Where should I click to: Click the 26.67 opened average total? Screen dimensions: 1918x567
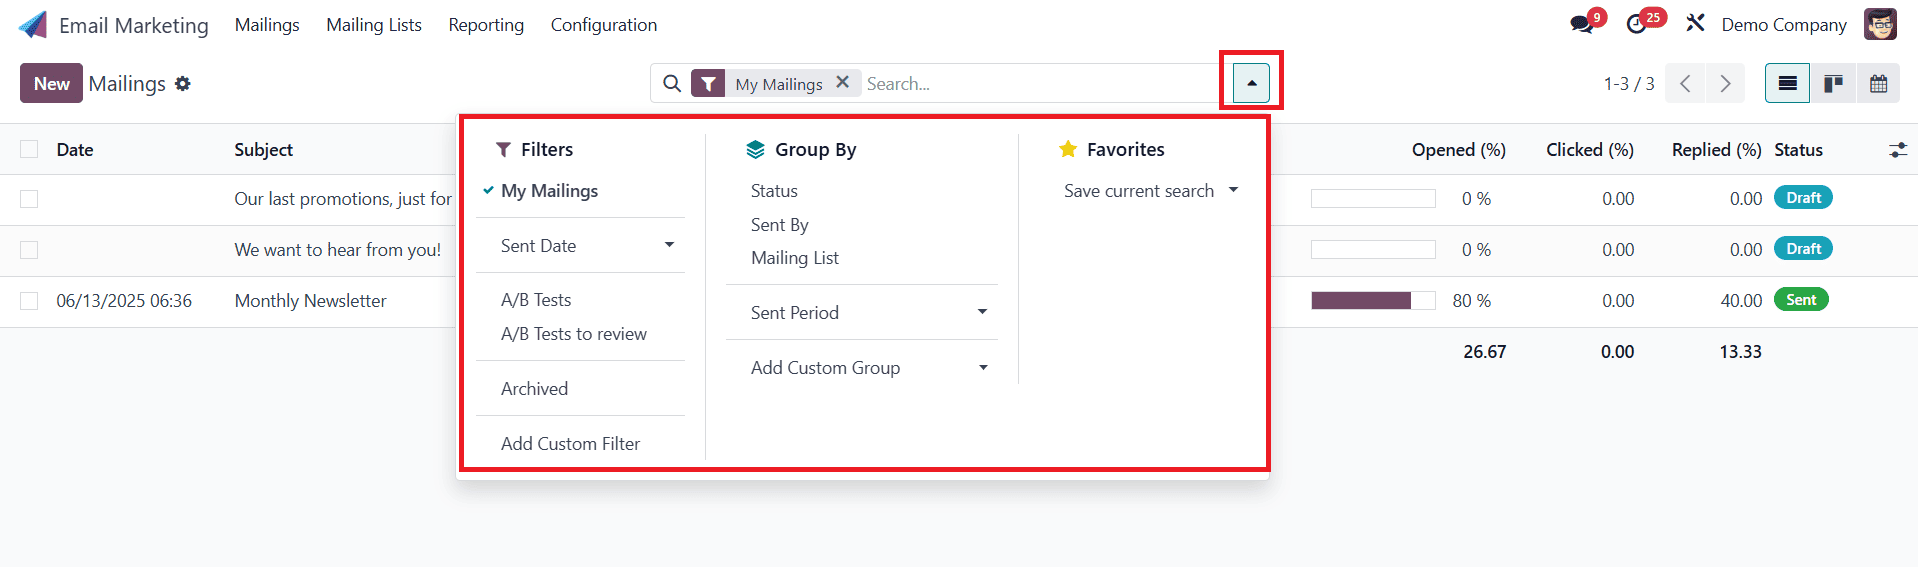pyautogui.click(x=1484, y=352)
